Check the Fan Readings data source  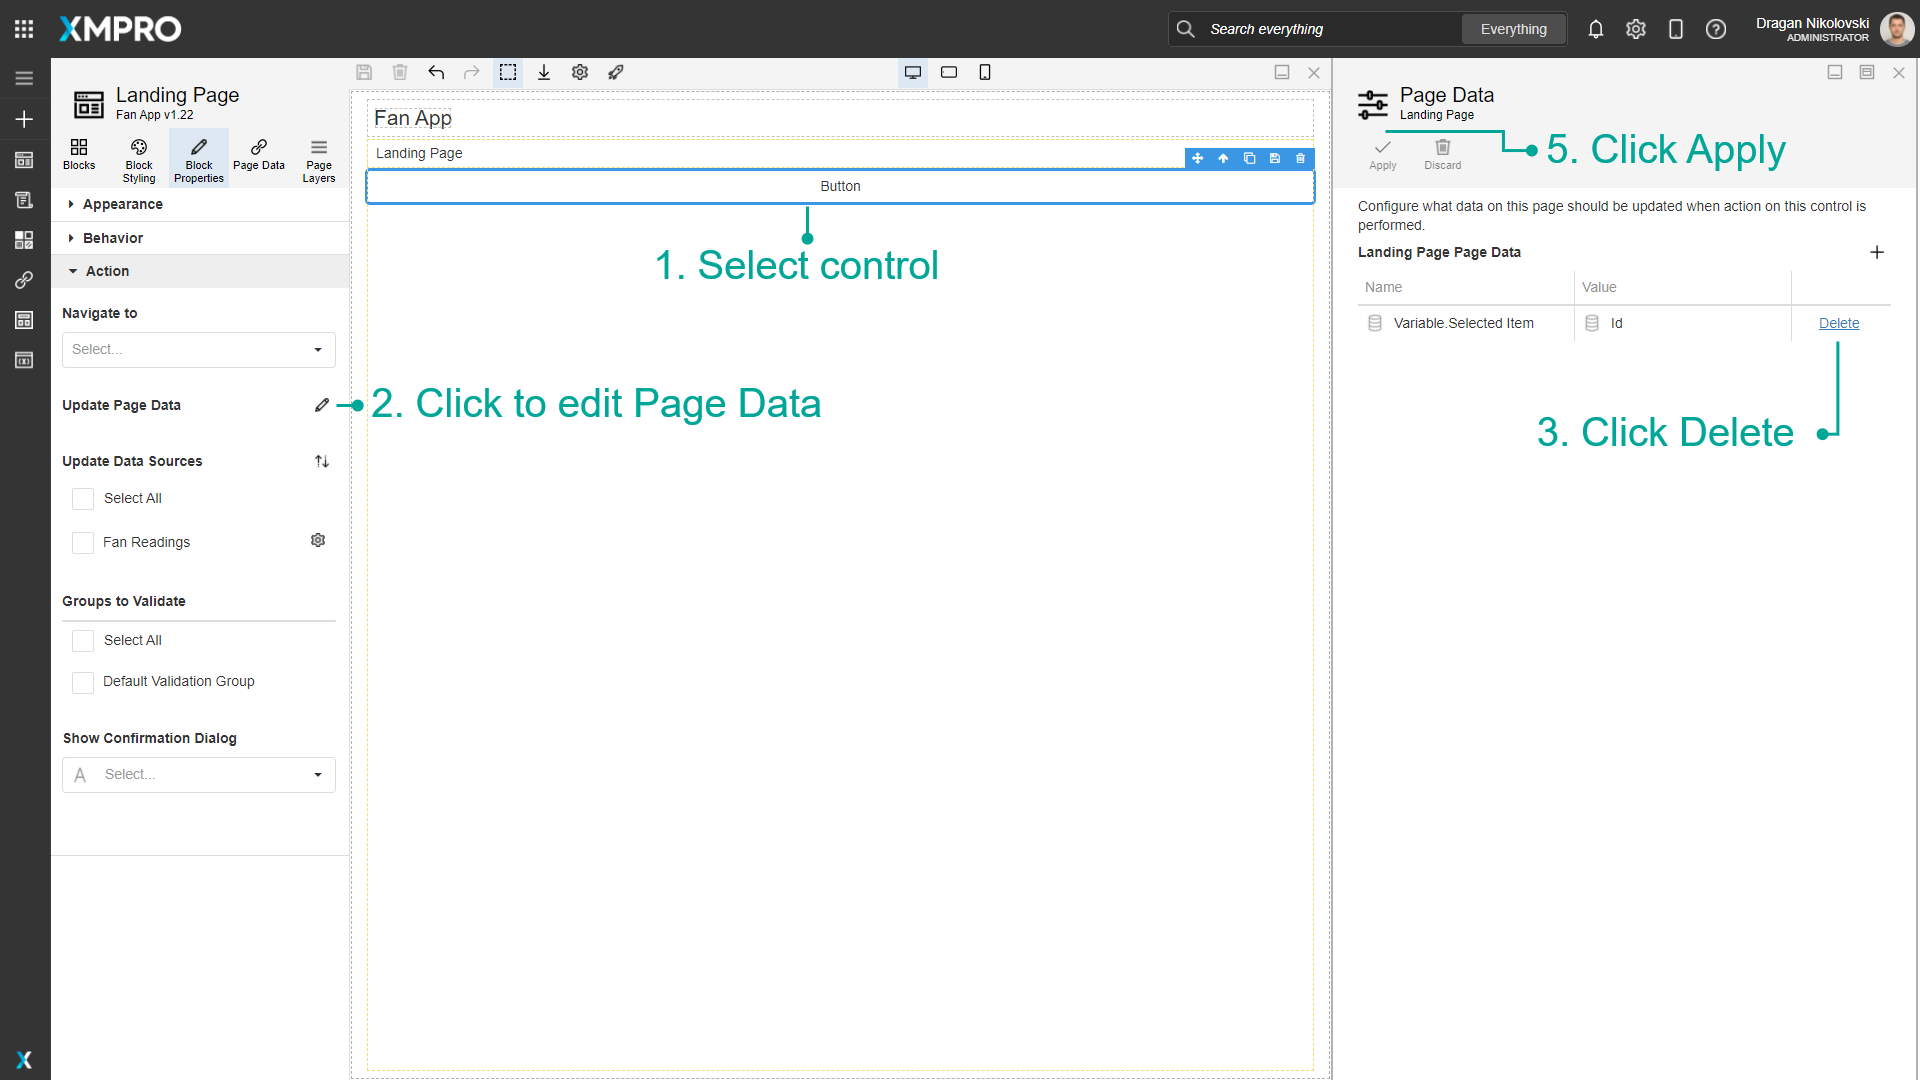[x=82, y=542]
